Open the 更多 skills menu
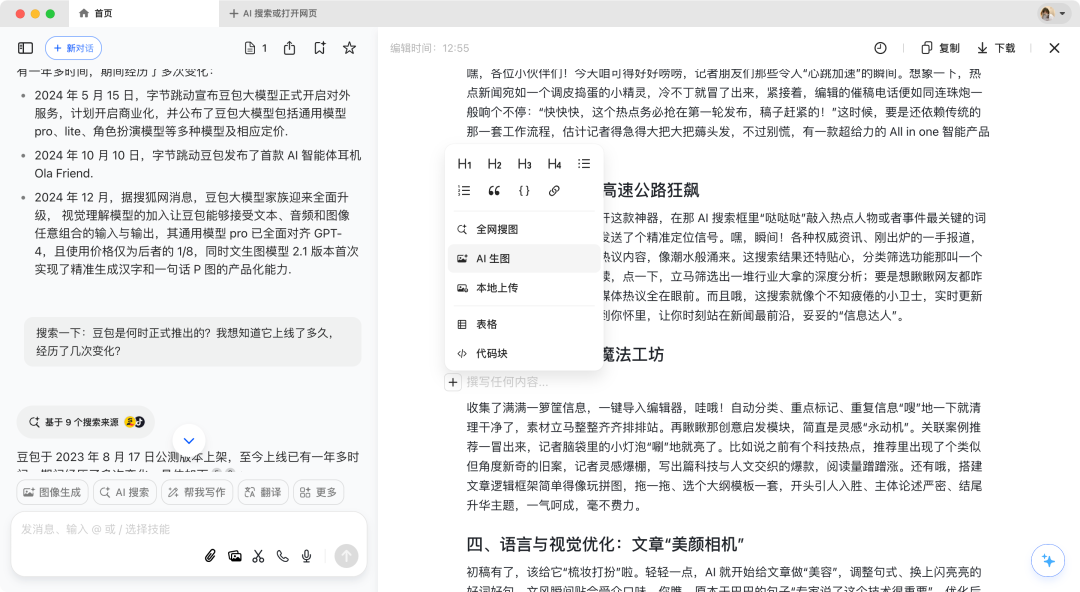Viewport: 1080px width, 592px height. [x=318, y=492]
